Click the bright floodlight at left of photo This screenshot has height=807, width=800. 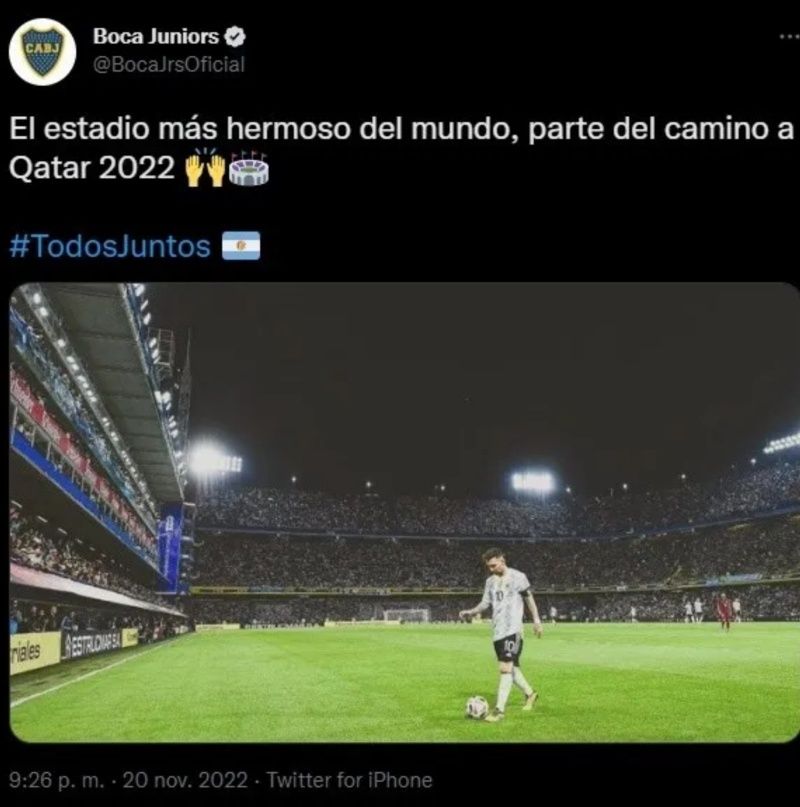pyautogui.click(x=212, y=461)
